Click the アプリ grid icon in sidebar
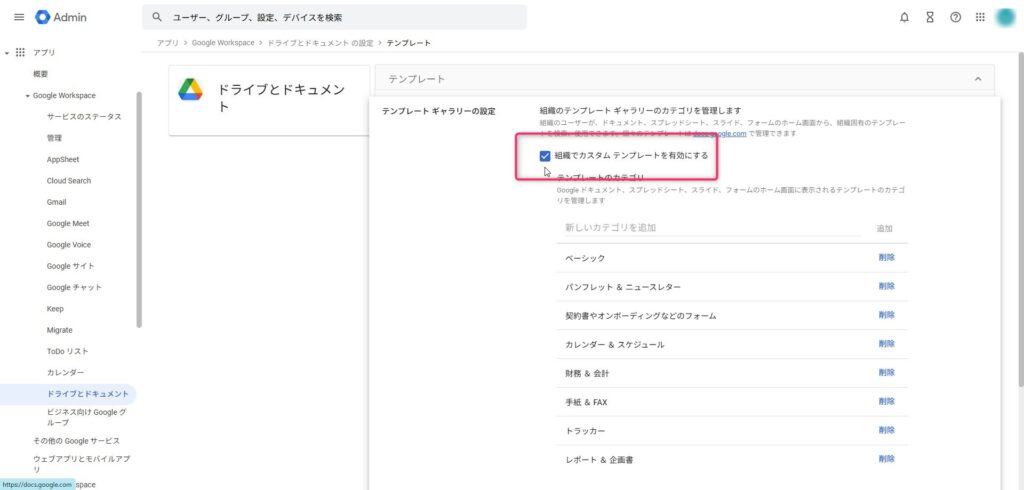Viewport: 1024px width, 490px height. [x=20, y=52]
